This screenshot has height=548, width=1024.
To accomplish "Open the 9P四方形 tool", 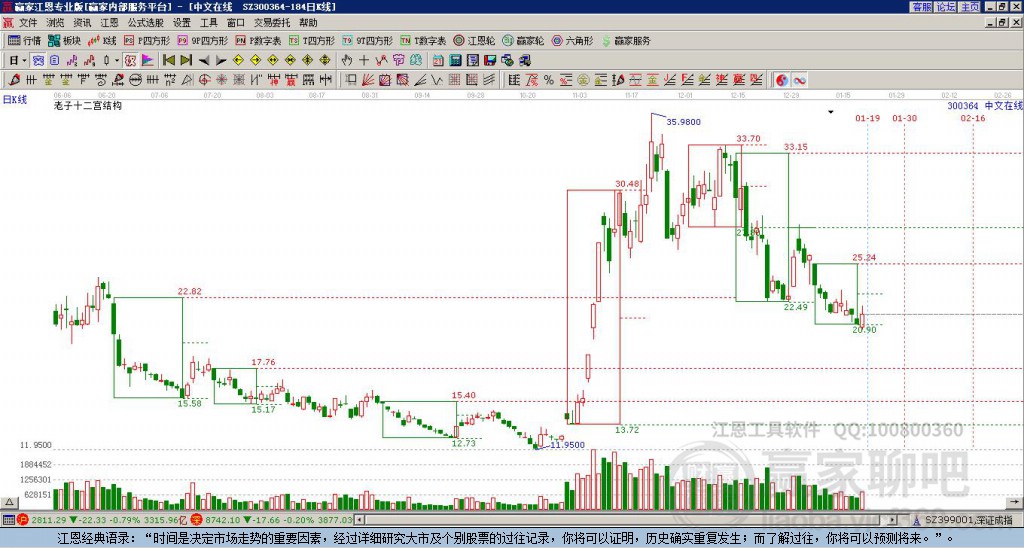I will click(202, 40).
